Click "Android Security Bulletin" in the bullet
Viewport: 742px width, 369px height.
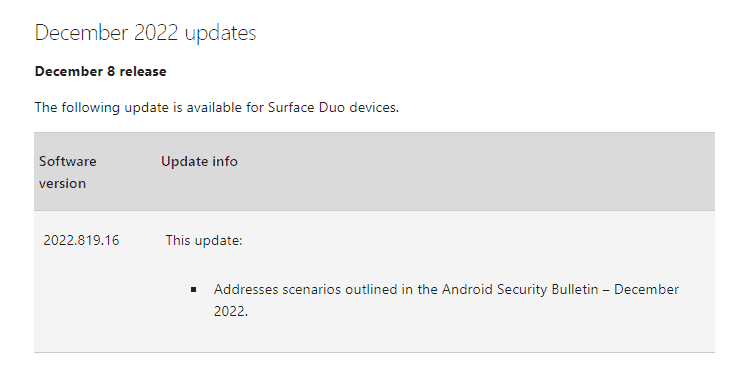[x=520, y=289]
